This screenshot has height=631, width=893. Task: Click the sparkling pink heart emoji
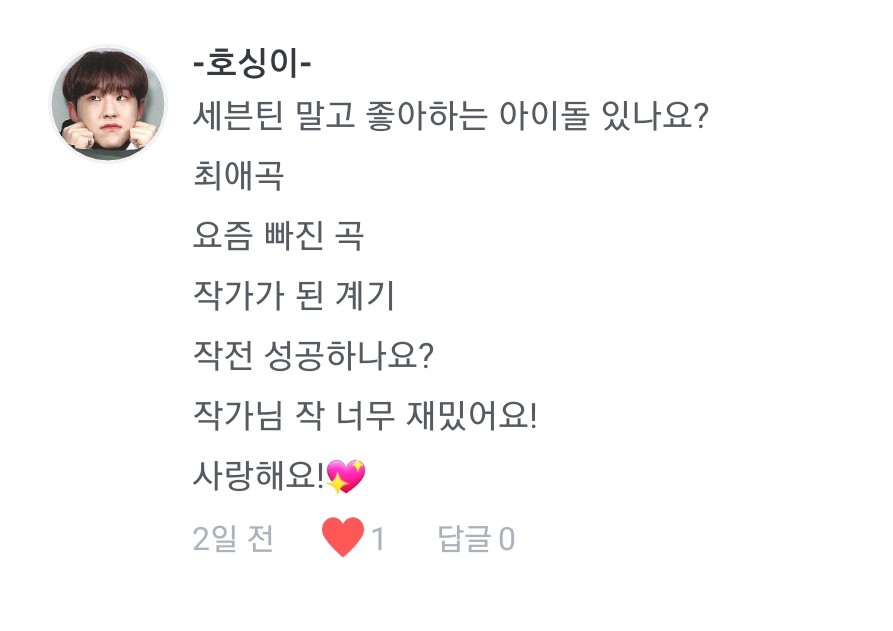point(345,477)
